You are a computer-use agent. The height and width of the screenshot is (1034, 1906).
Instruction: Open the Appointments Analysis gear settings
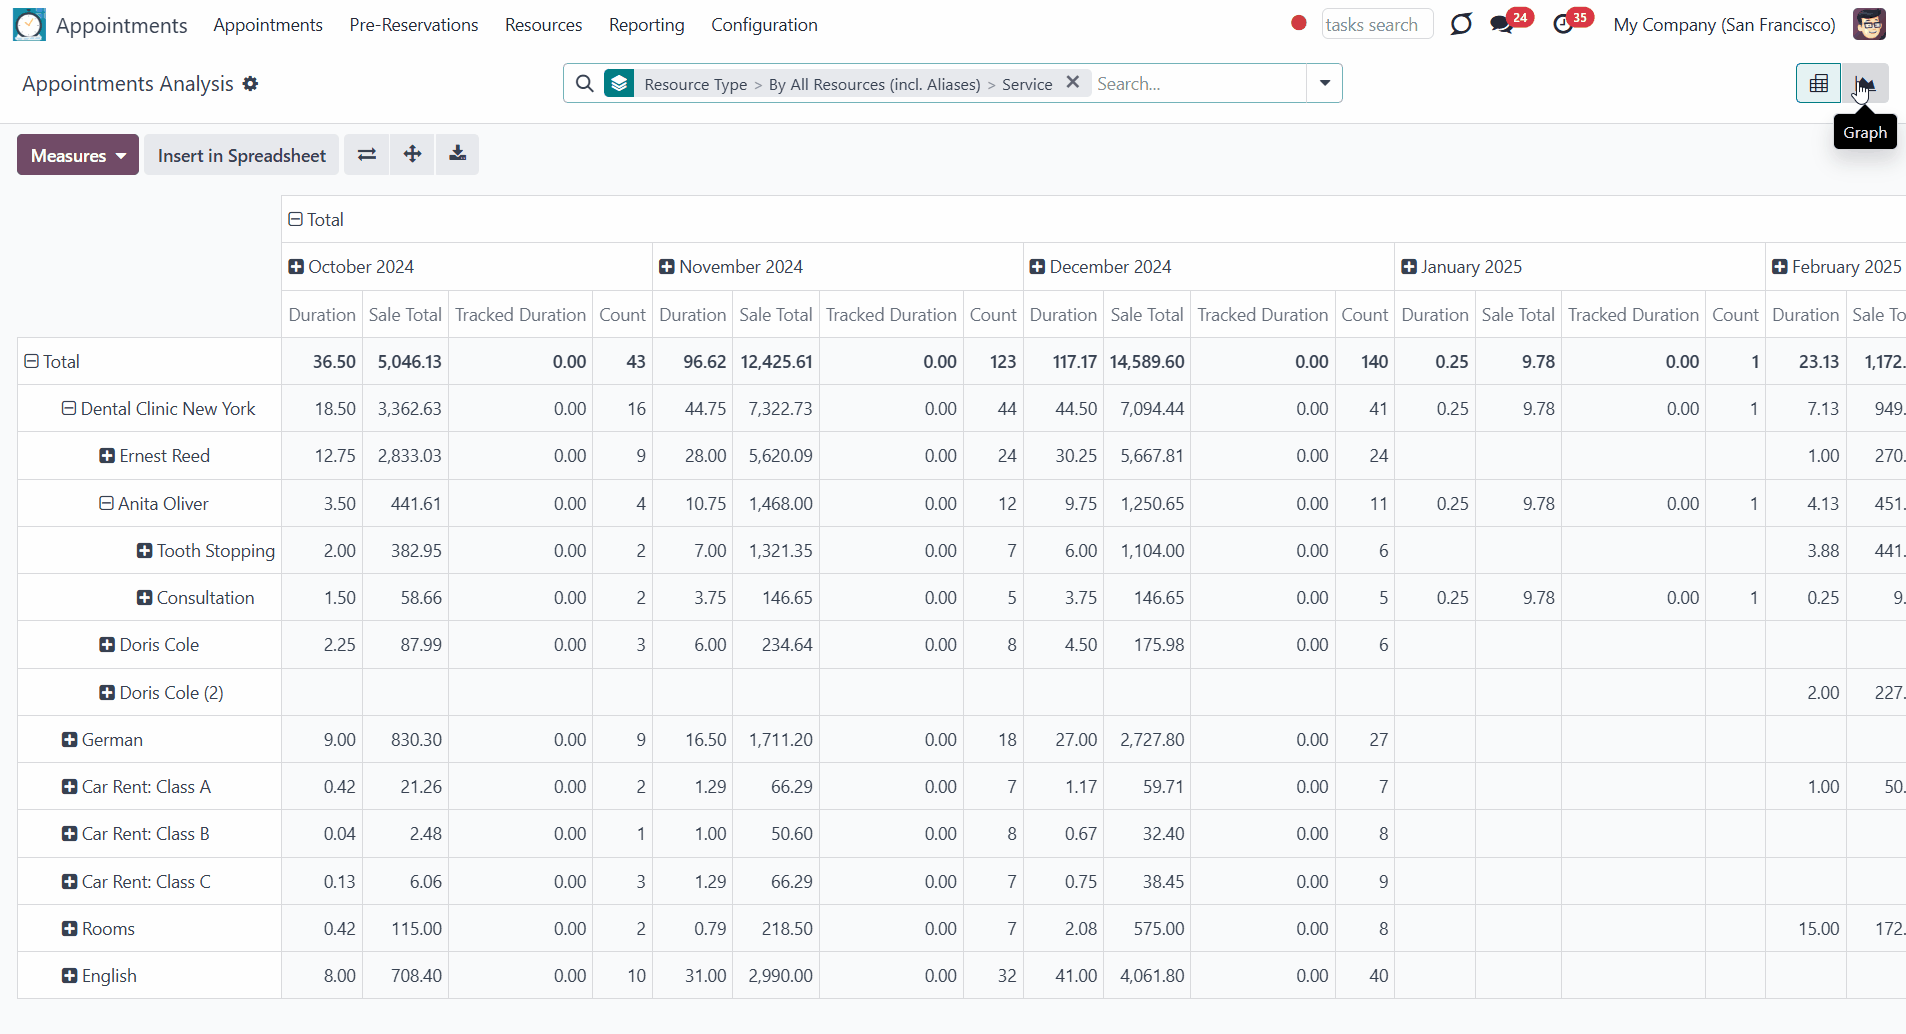tap(250, 84)
